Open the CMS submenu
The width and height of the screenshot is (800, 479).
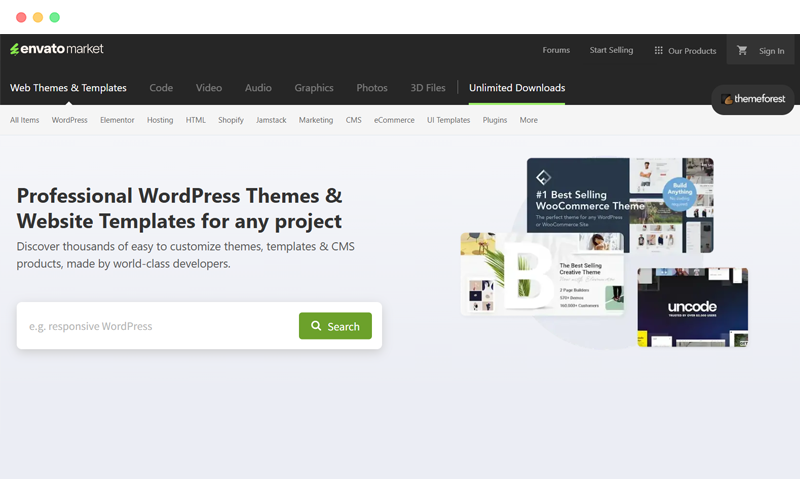tap(354, 120)
